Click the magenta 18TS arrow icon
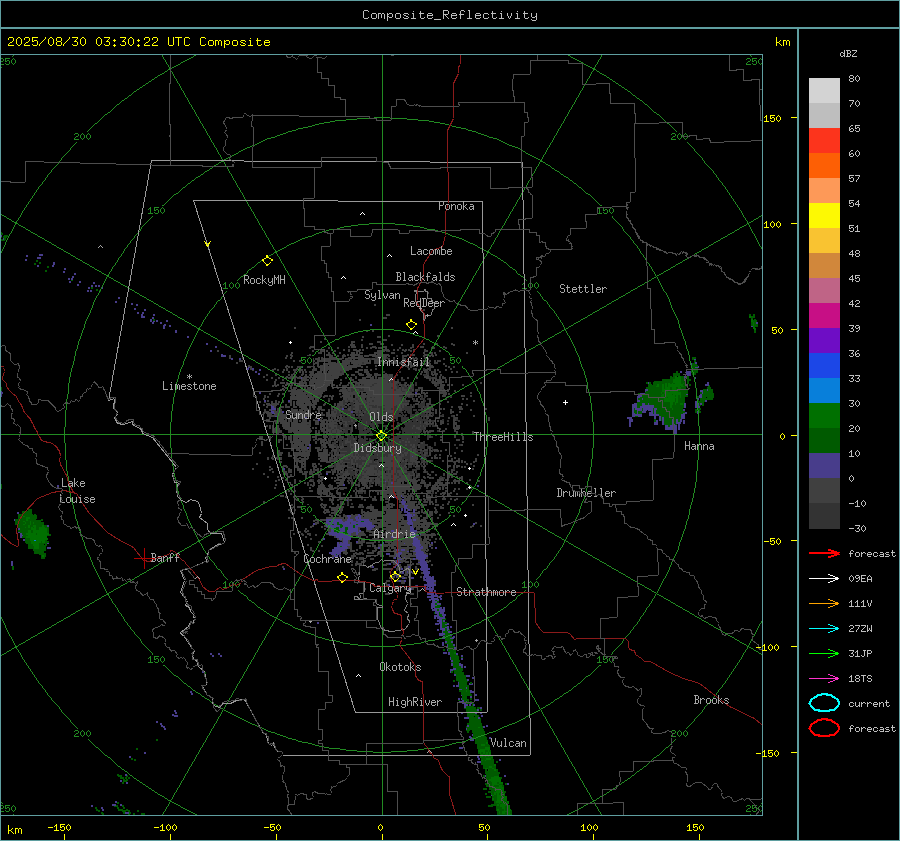Image resolution: width=900 pixels, height=841 pixels. coord(824,679)
